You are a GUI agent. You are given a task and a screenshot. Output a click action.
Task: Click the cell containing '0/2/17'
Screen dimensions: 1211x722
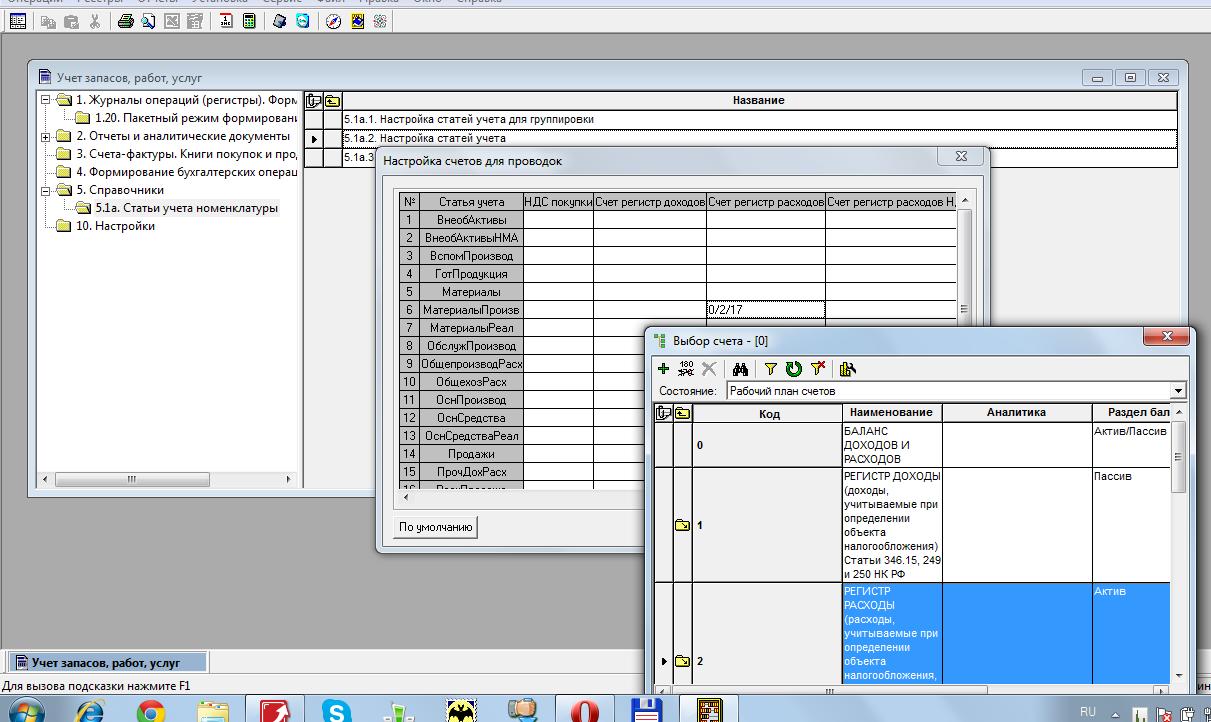point(765,310)
